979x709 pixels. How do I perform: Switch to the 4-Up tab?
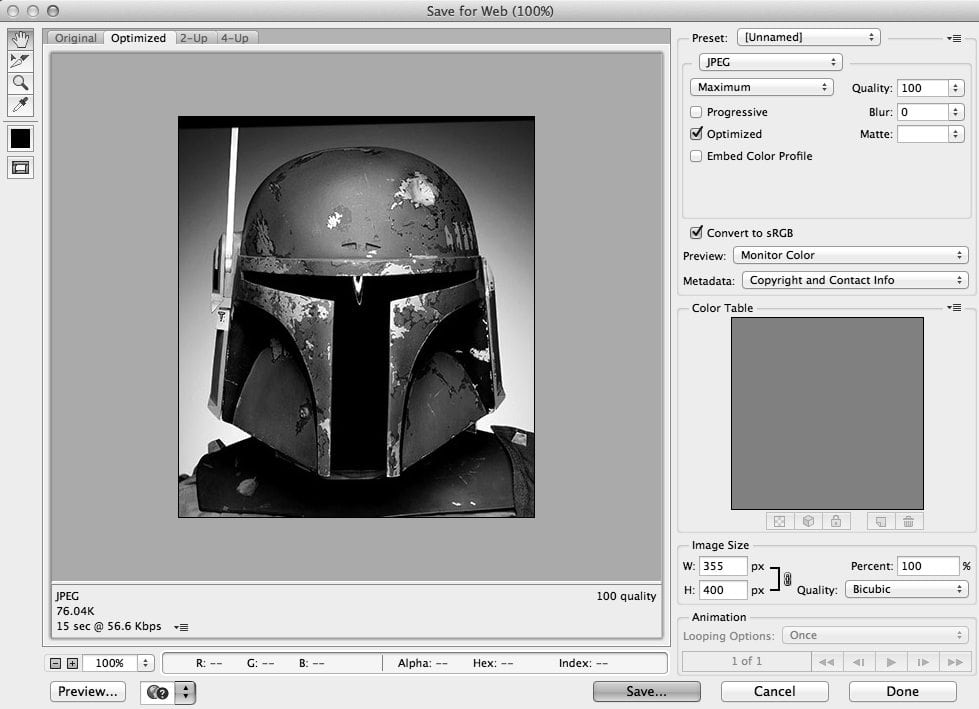click(235, 38)
